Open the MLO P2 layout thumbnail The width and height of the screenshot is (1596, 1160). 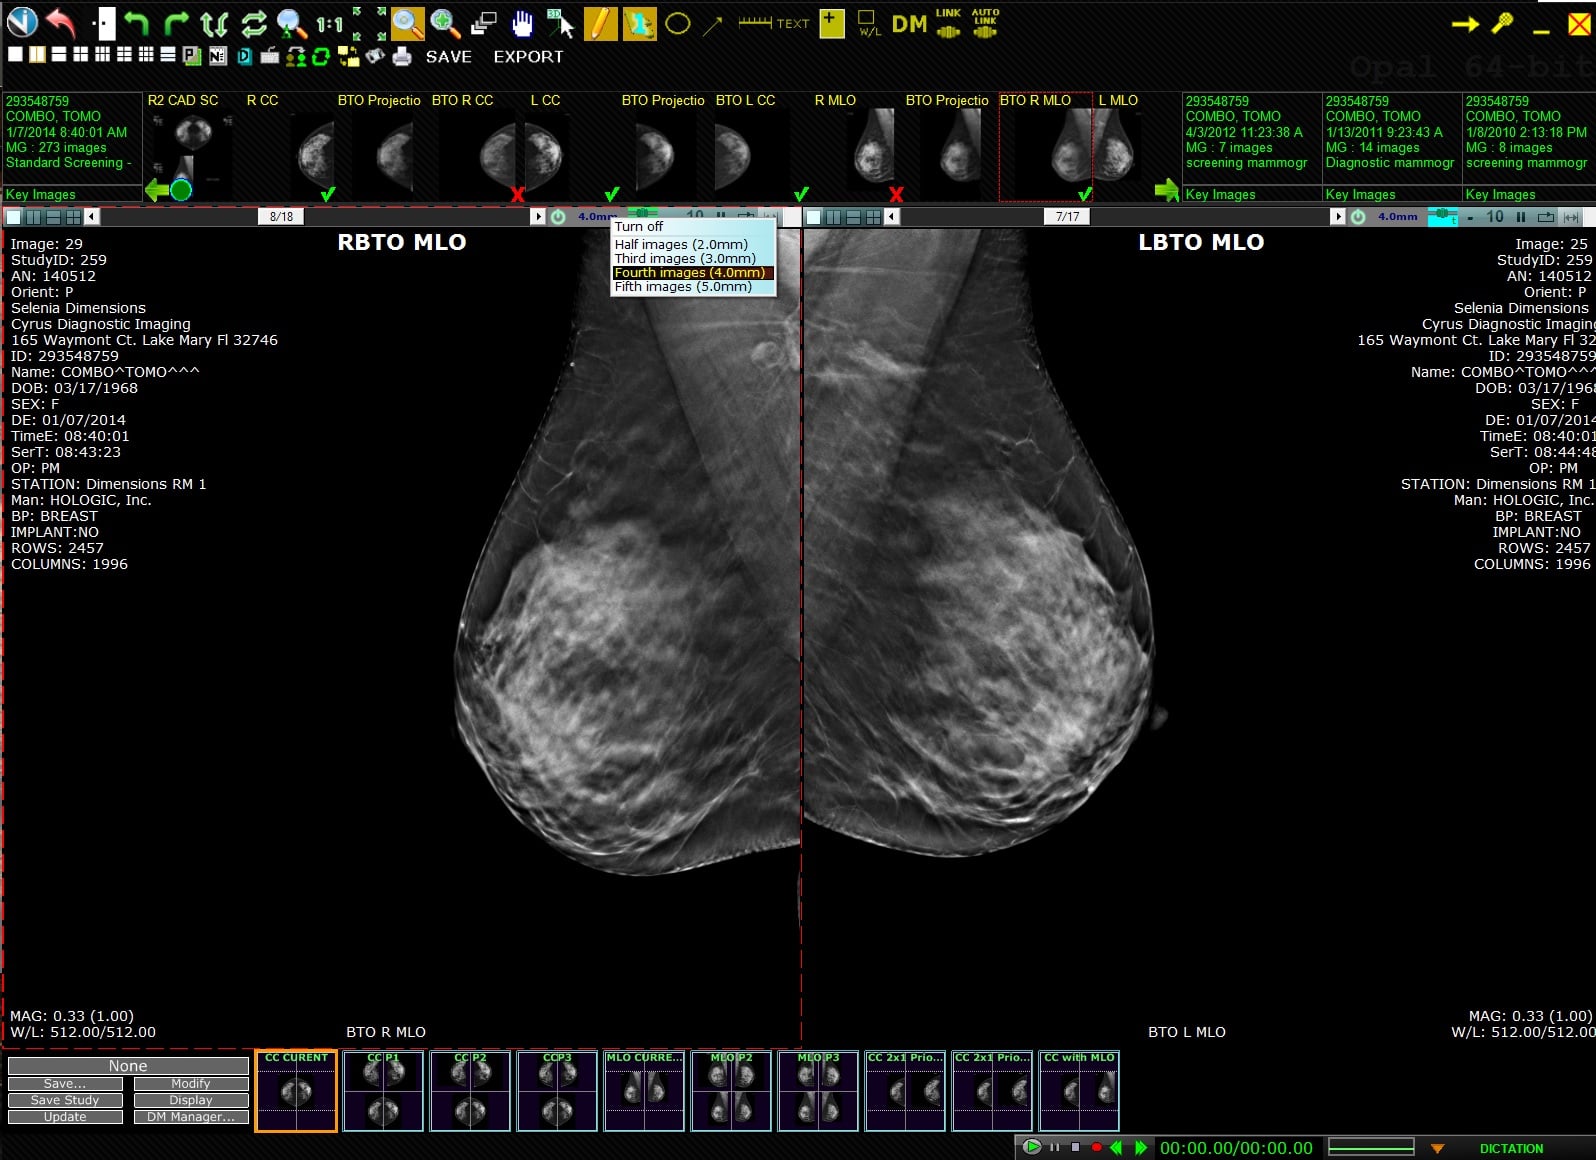coord(731,1091)
